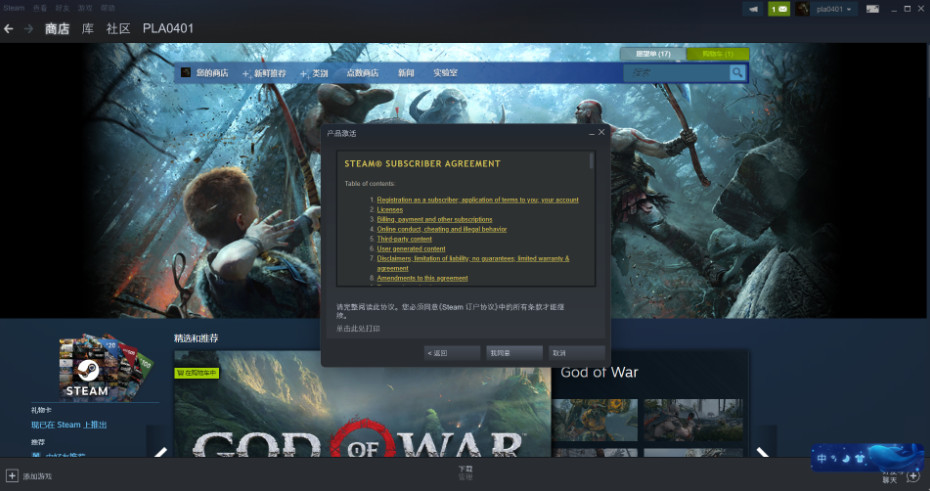Switch to Big Picture mode icon
This screenshot has height=491, width=930.
click(872, 9)
